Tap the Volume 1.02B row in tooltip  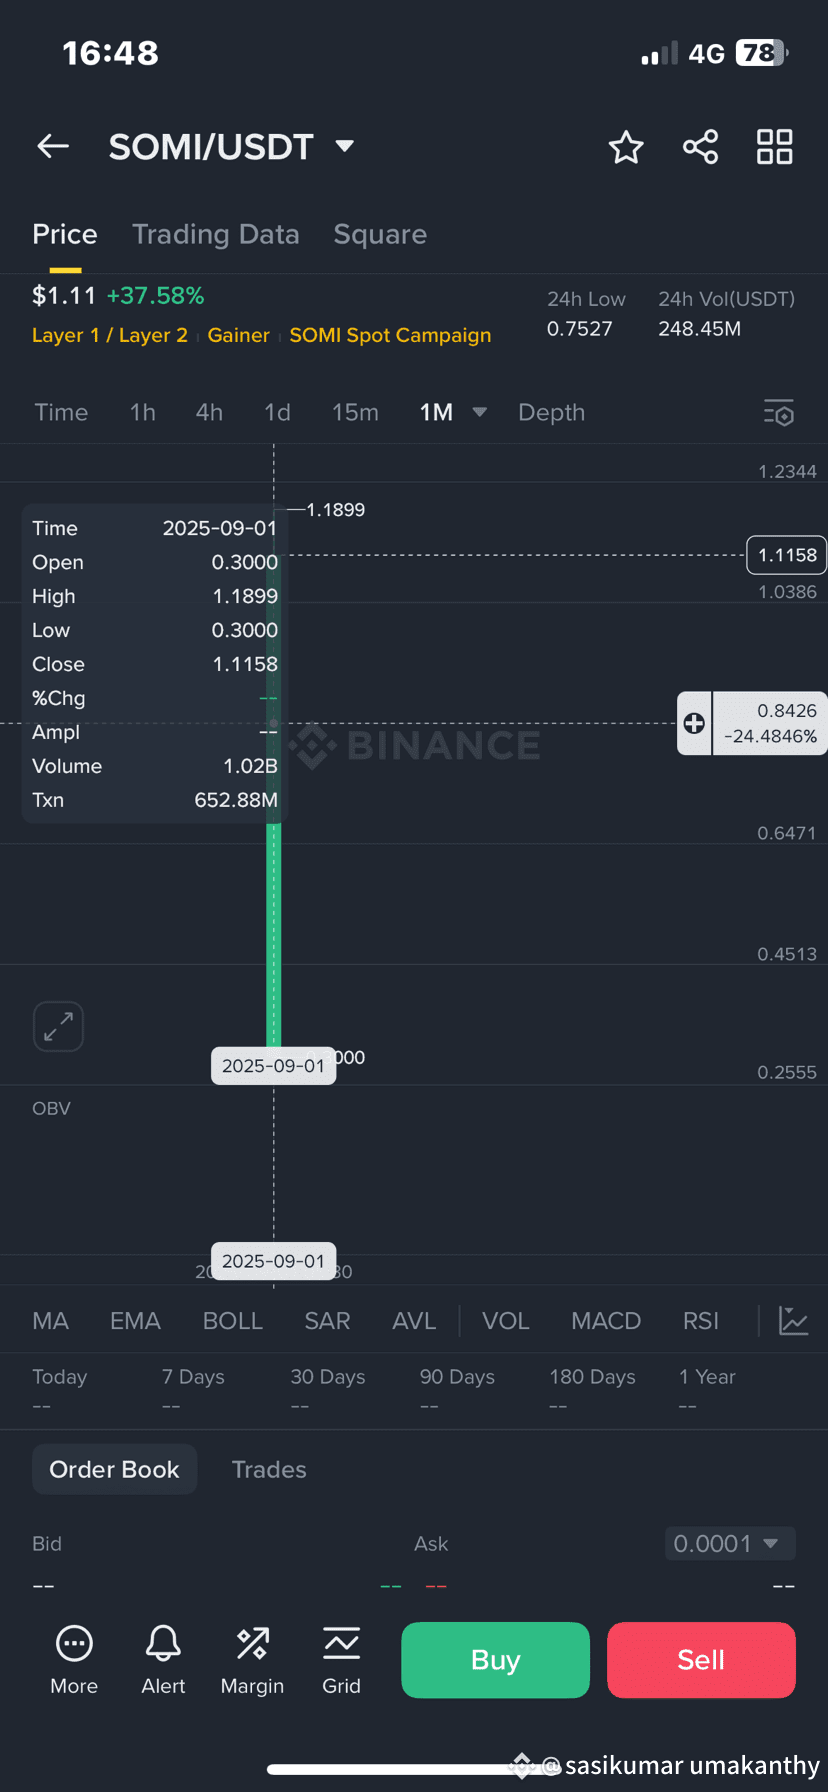coord(155,766)
